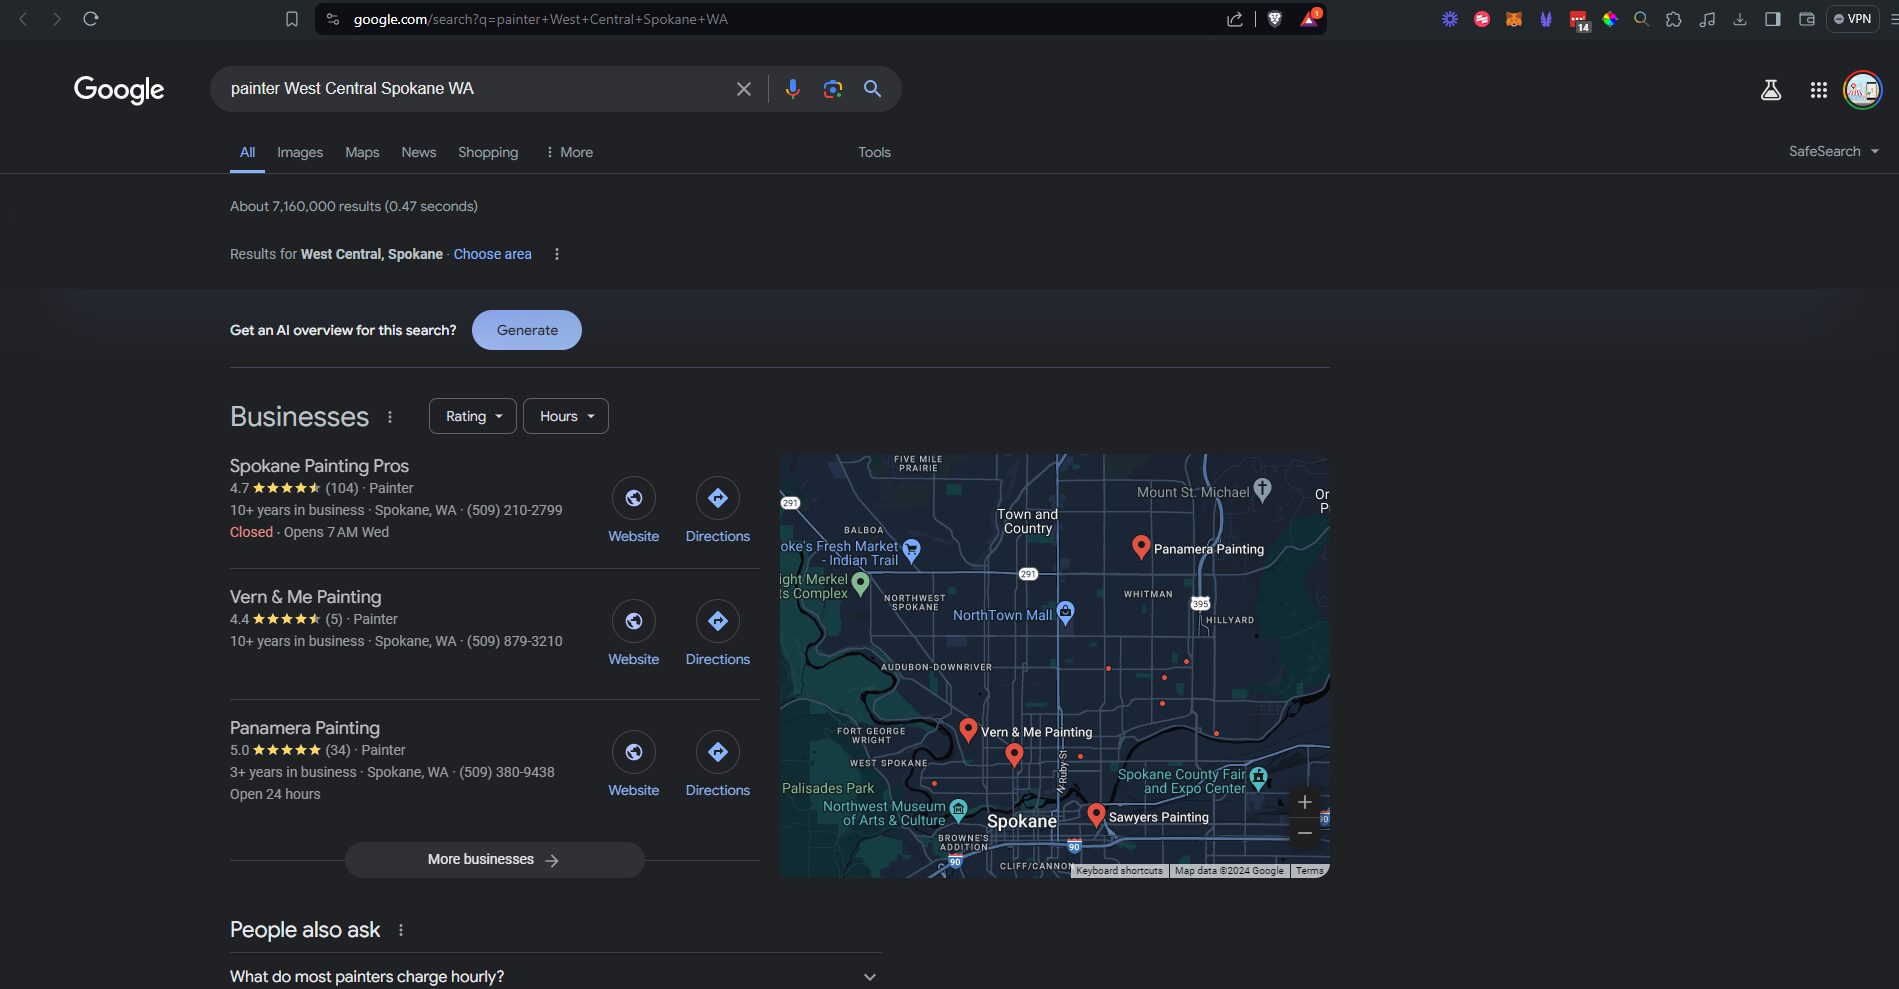Open the Hours filter dropdown
This screenshot has height=989, width=1899.
(566, 416)
